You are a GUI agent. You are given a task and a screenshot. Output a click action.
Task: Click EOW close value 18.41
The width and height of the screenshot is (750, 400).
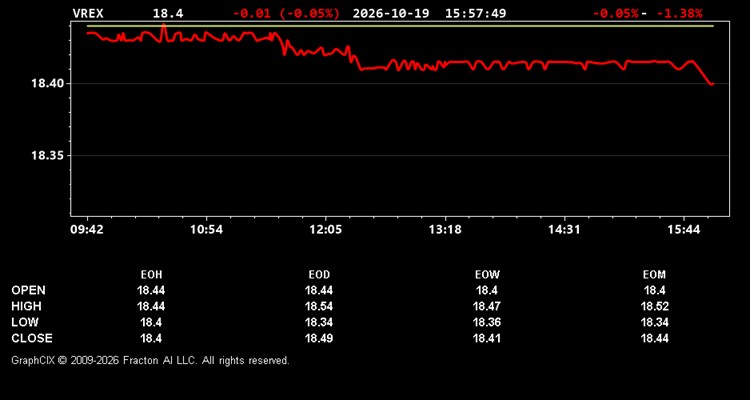tap(487, 338)
